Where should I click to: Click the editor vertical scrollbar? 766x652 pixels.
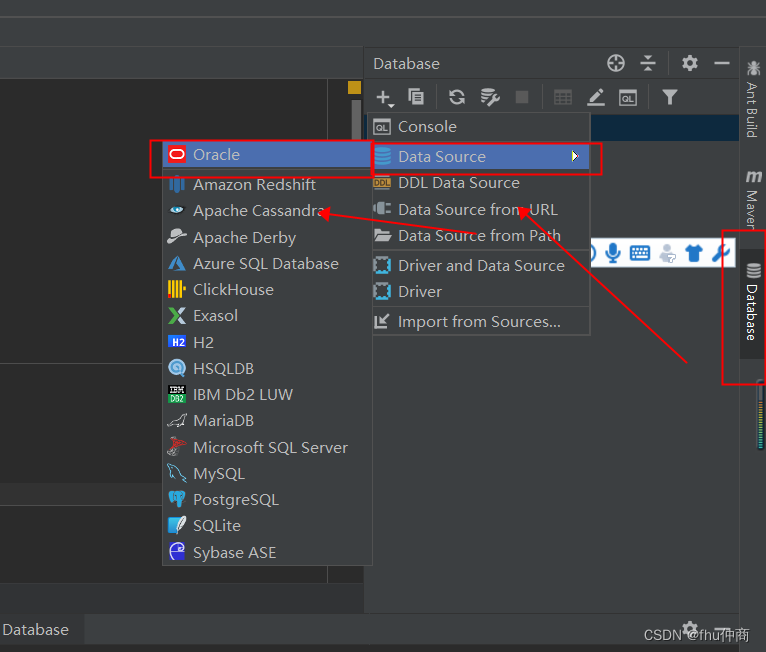tap(356, 120)
